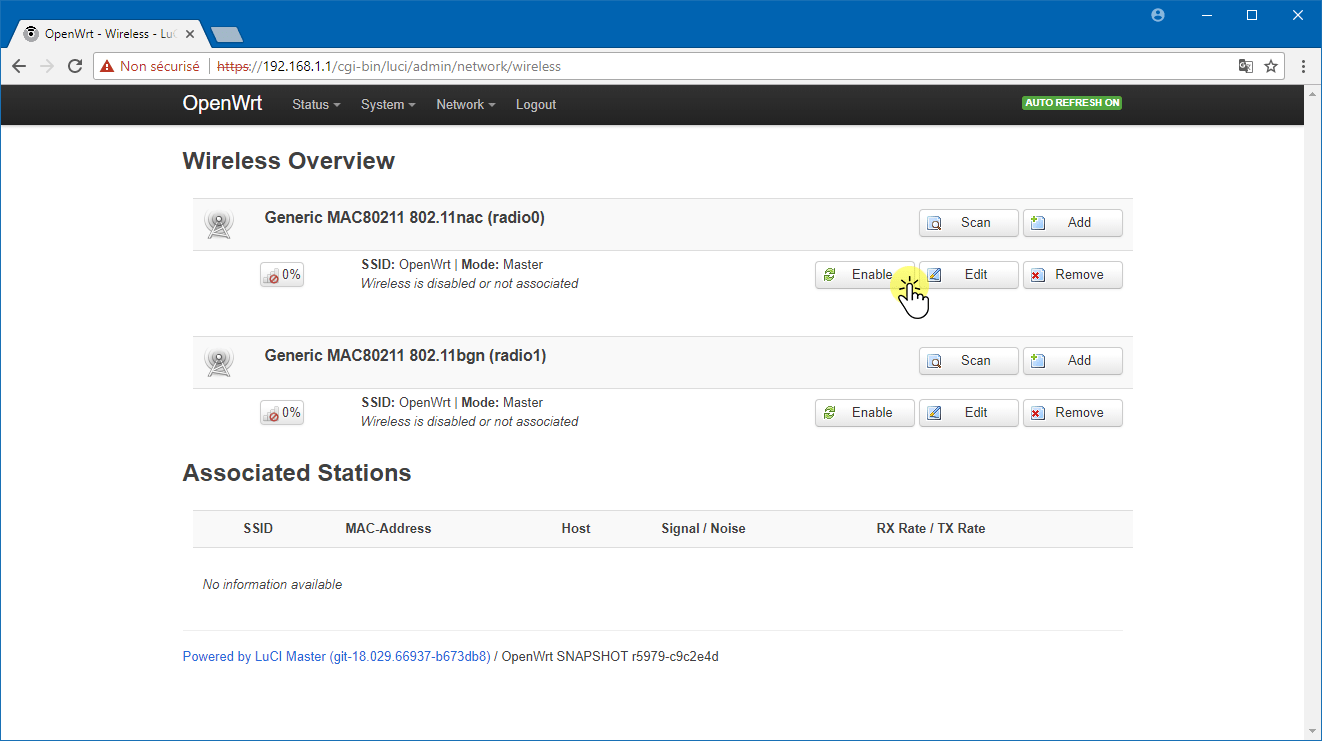Click the Signal / Noise column header

(x=703, y=528)
